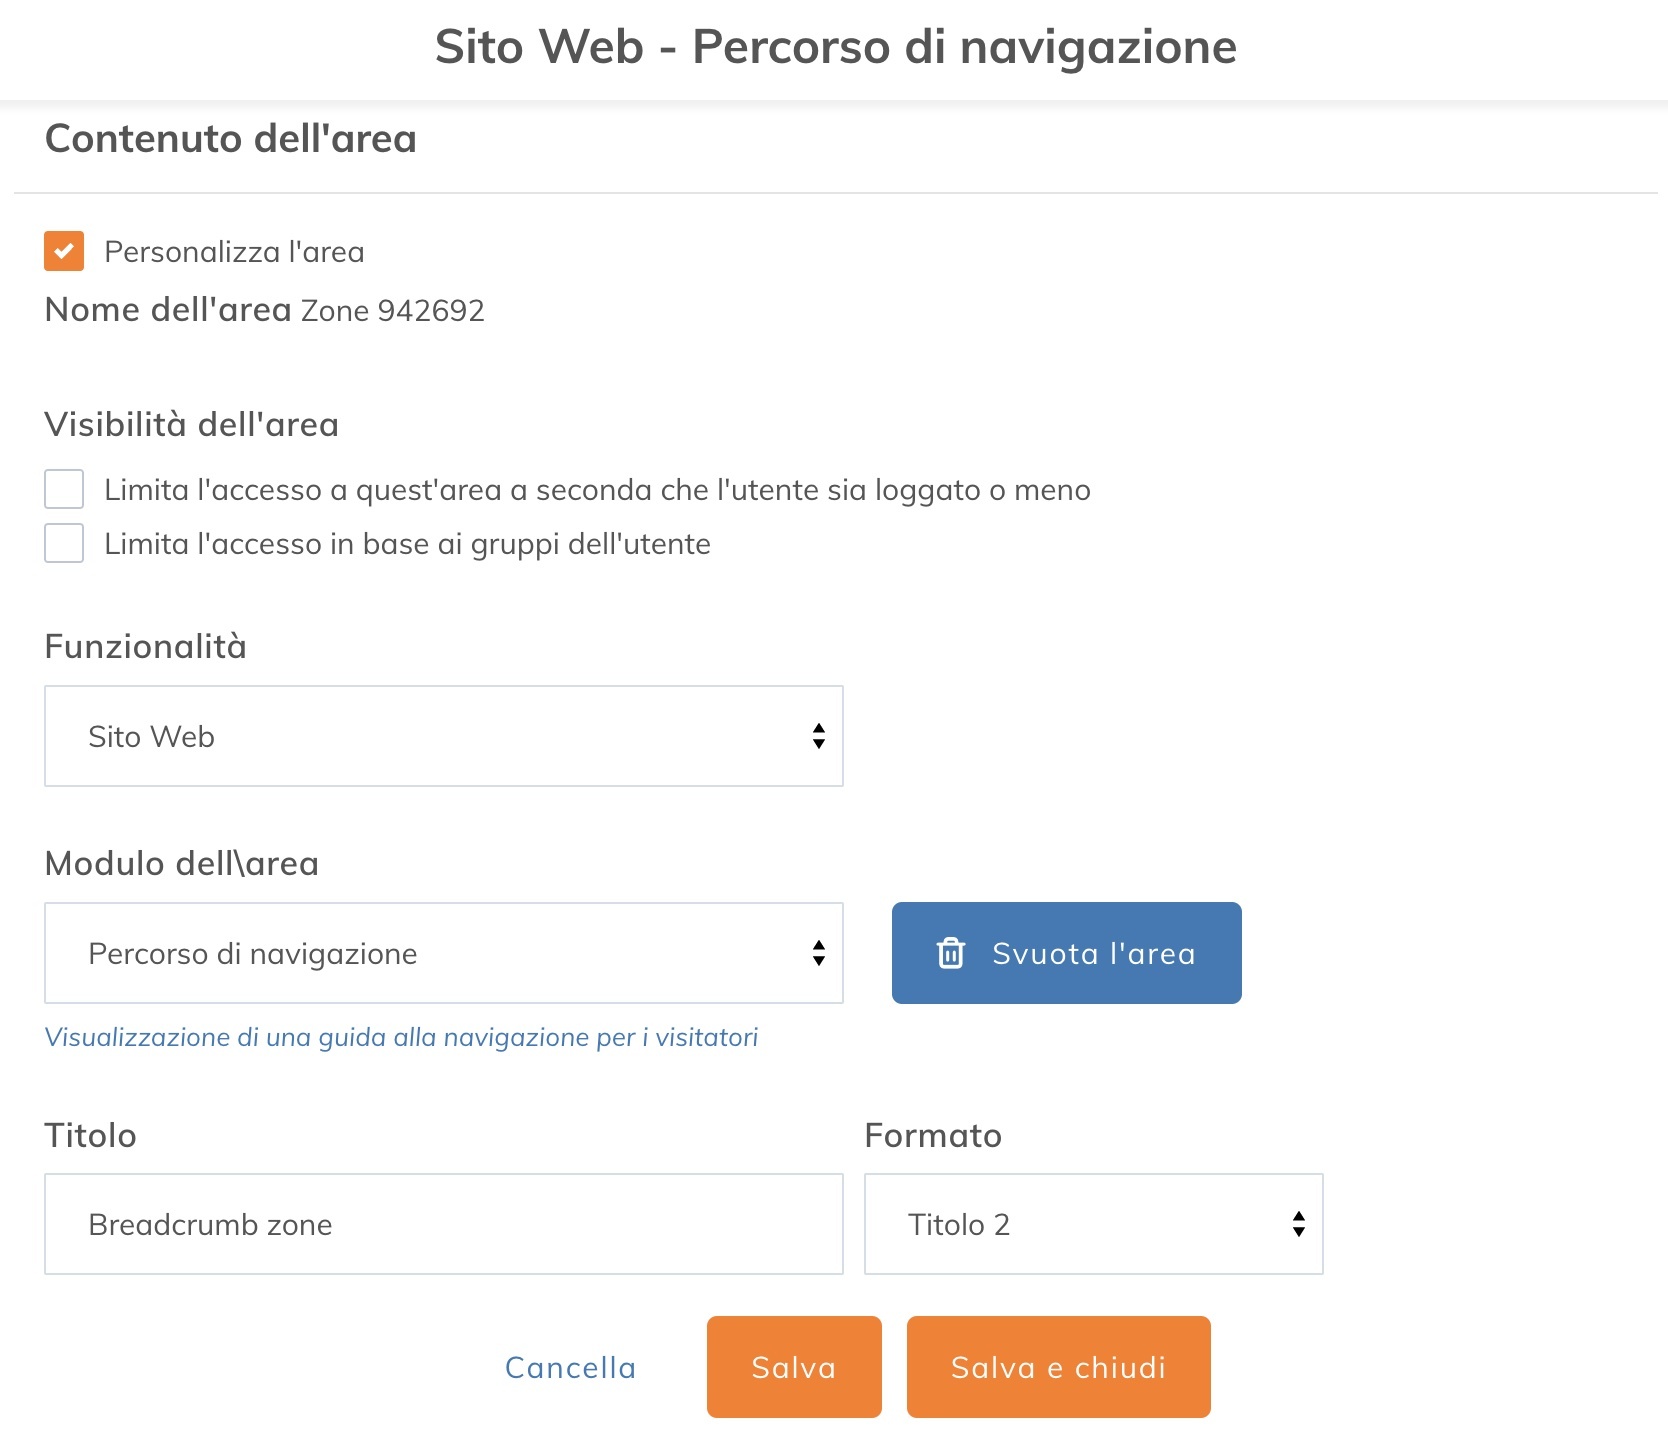Click the Zone 942692 area name
1668x1443 pixels.
pyautogui.click(x=392, y=311)
